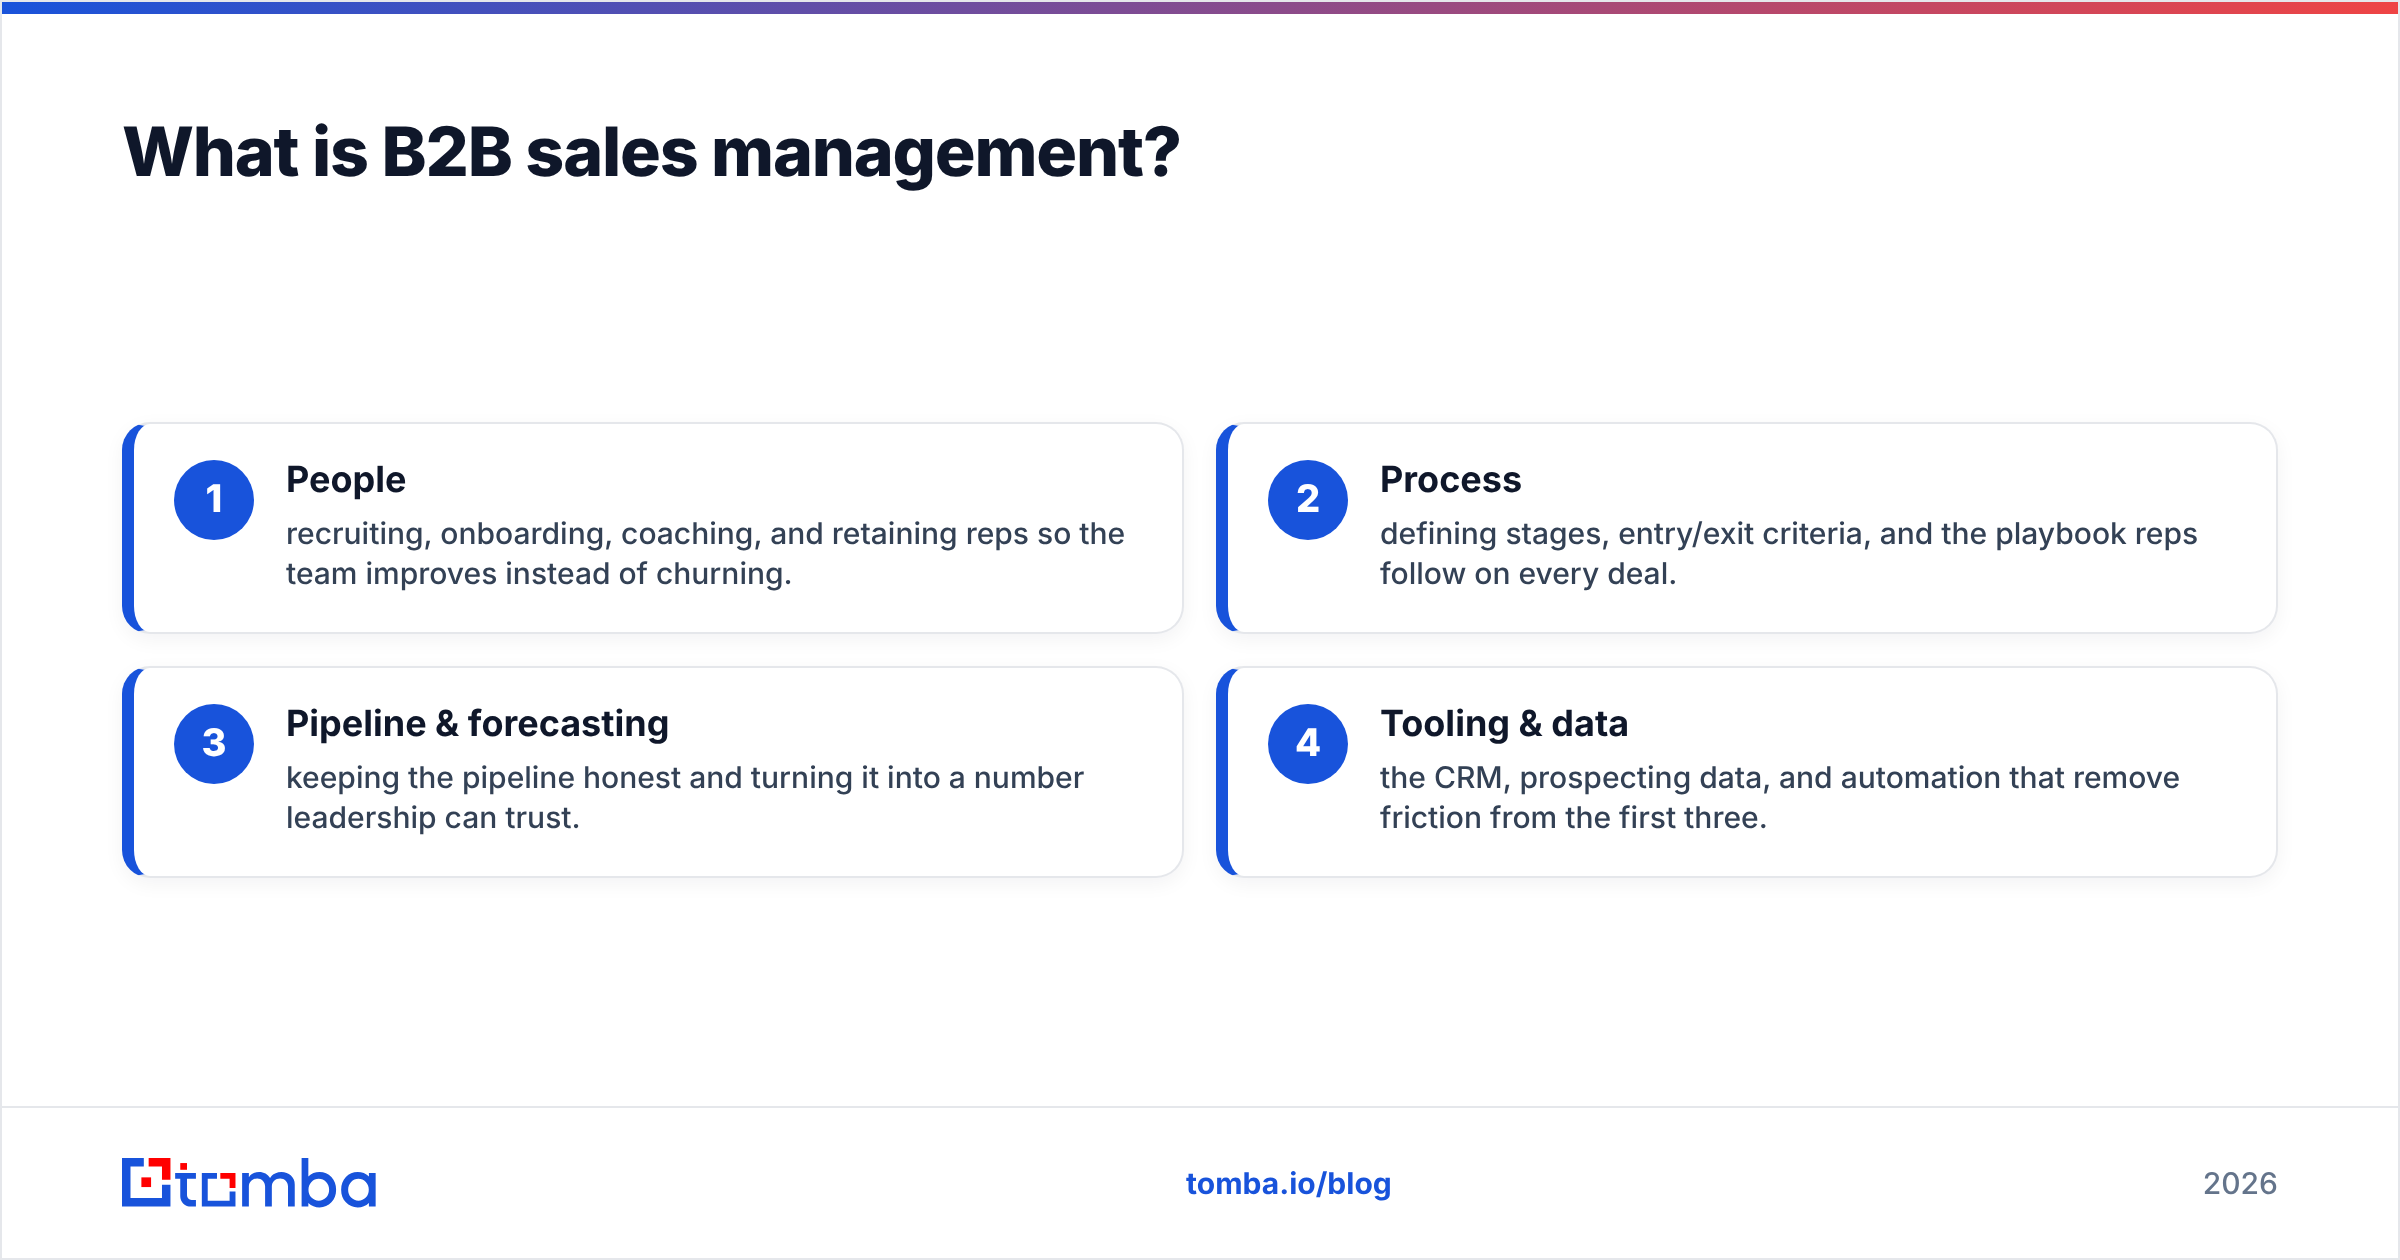Select the "People" card heading
Screen dimensions: 2400x1260
pos(346,481)
